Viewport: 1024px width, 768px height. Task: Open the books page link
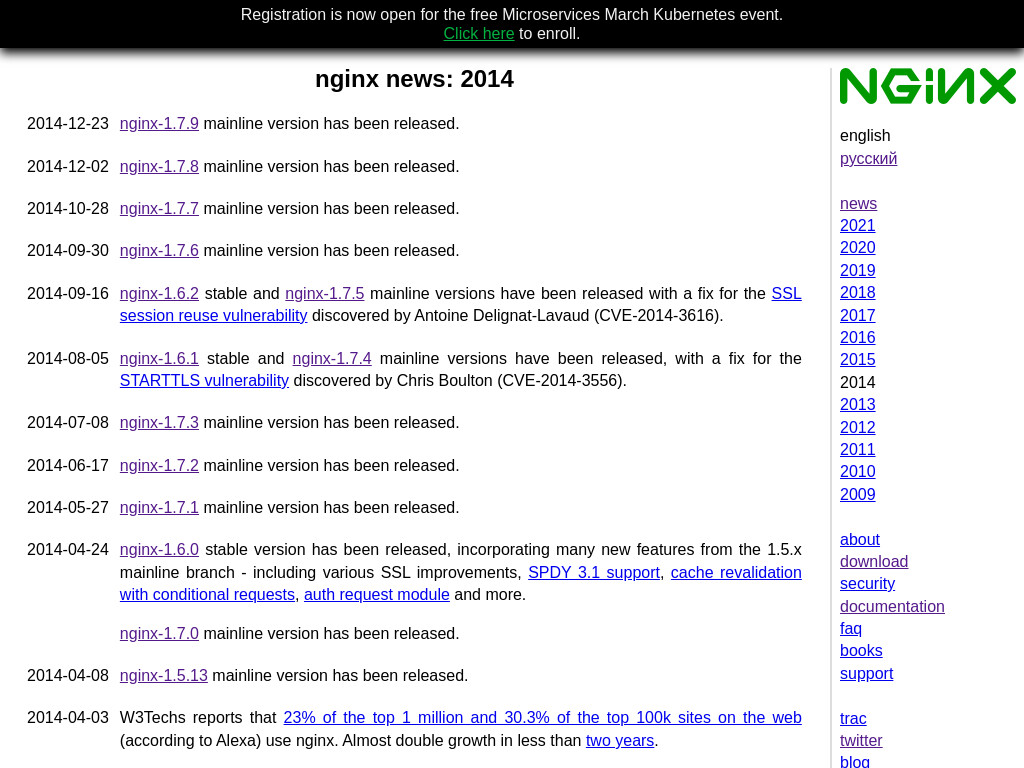point(861,651)
